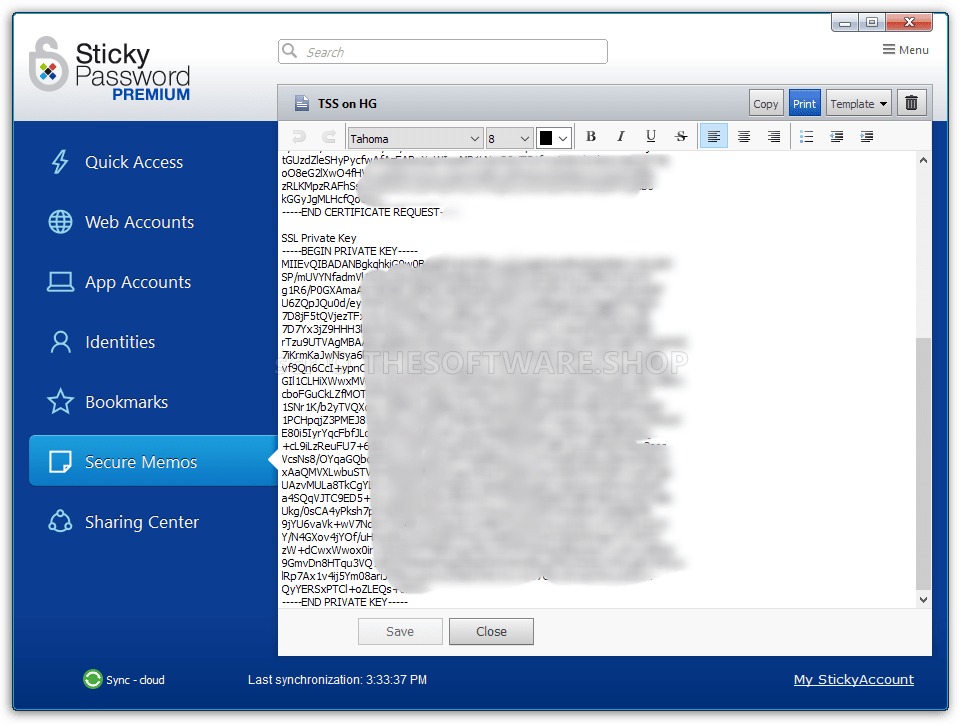
Task: Click the Sync - cloud label
Action: 135,679
